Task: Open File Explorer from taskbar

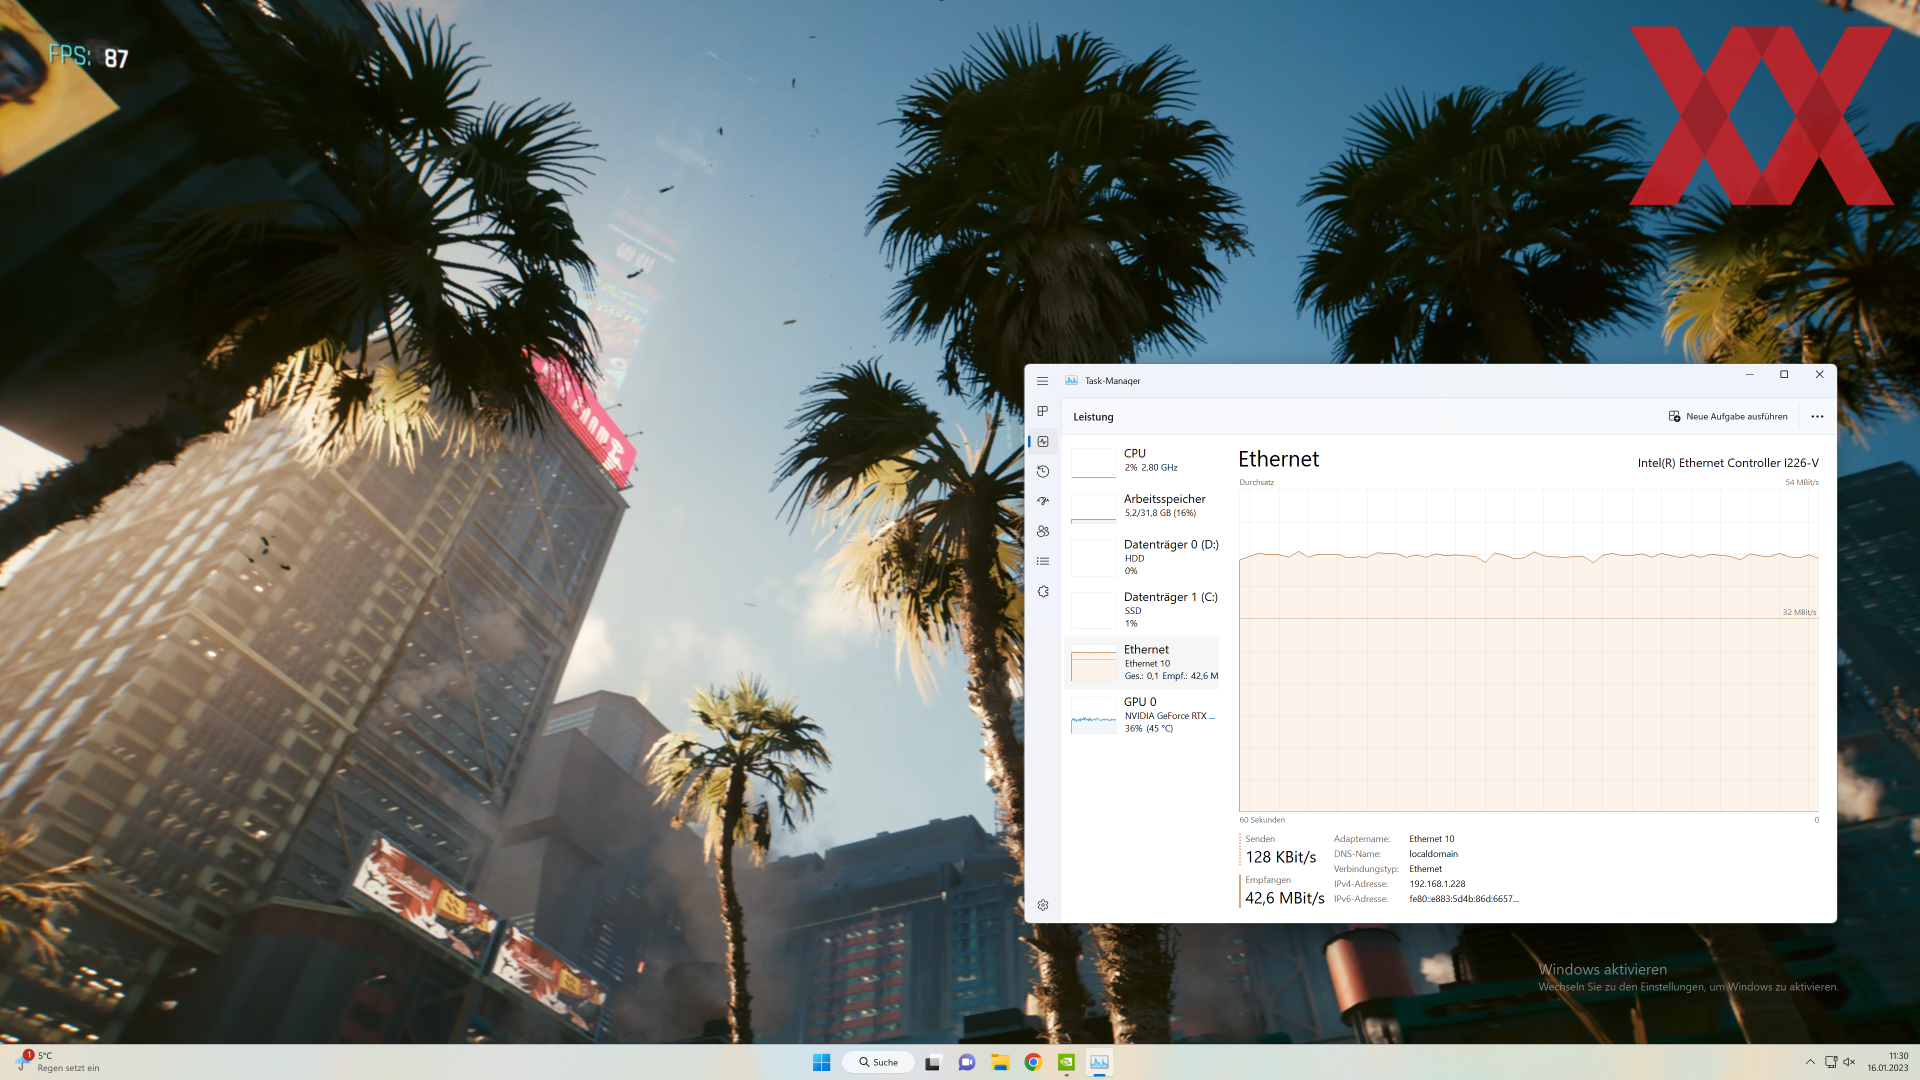Action: pyautogui.click(x=1000, y=1062)
